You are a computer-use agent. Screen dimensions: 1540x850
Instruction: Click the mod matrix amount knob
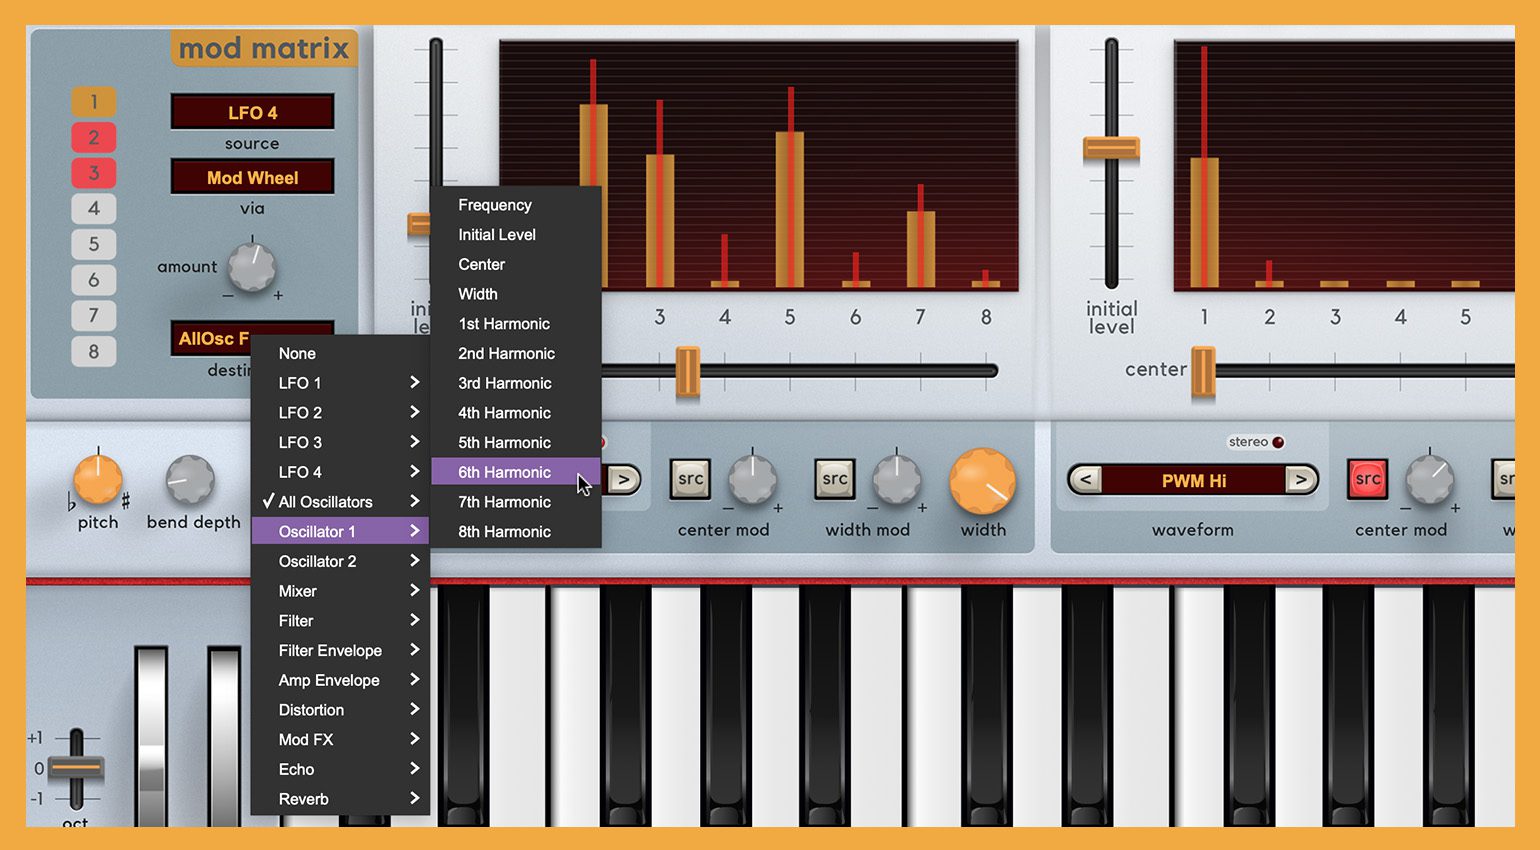pos(252,267)
